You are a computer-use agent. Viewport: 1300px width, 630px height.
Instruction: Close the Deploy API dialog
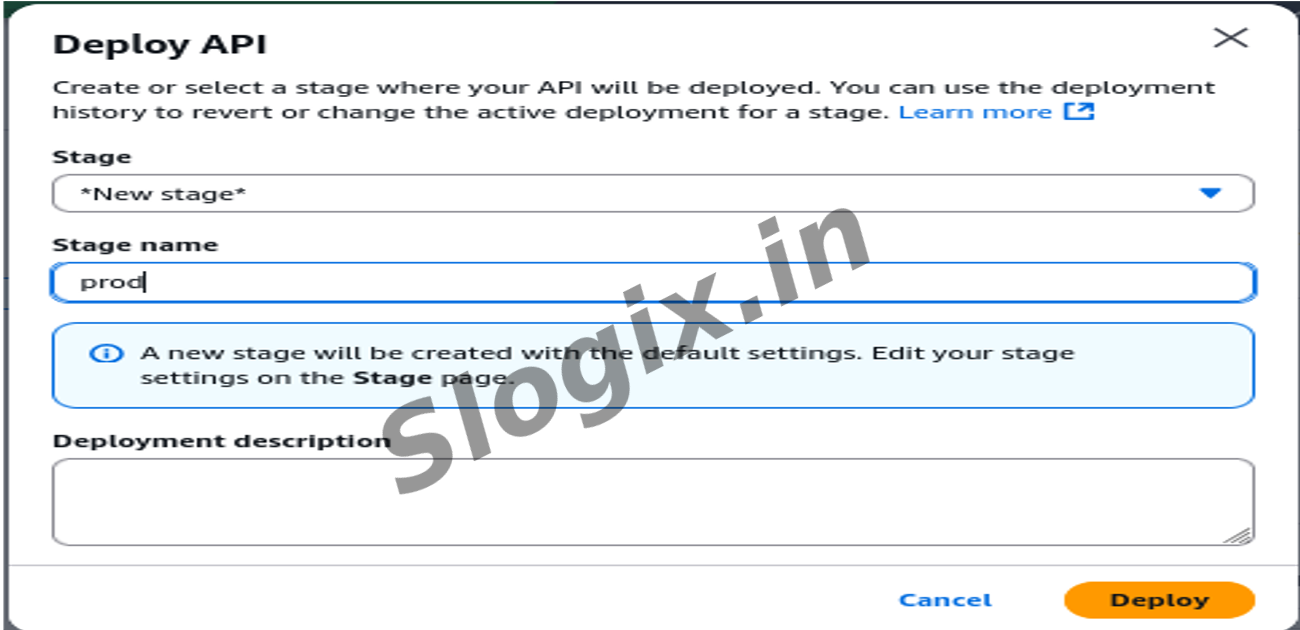1229,39
